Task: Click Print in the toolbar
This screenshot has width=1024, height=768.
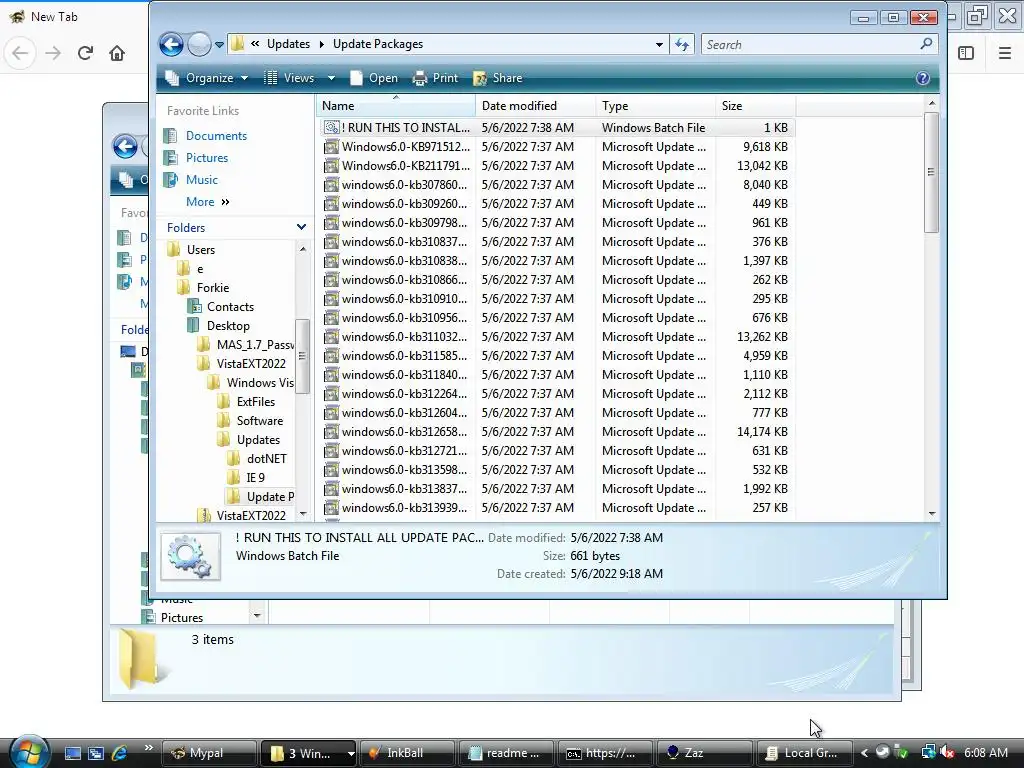Action: point(435,78)
